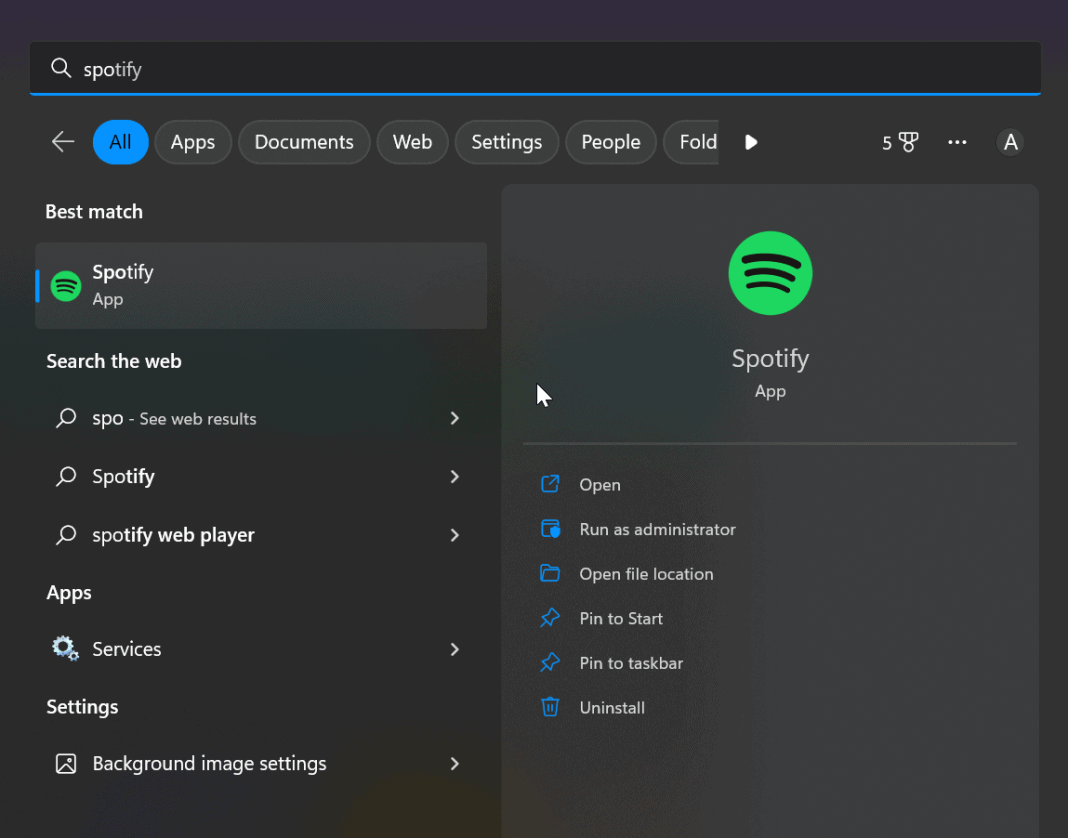Expand the Services result chevron

(x=455, y=649)
